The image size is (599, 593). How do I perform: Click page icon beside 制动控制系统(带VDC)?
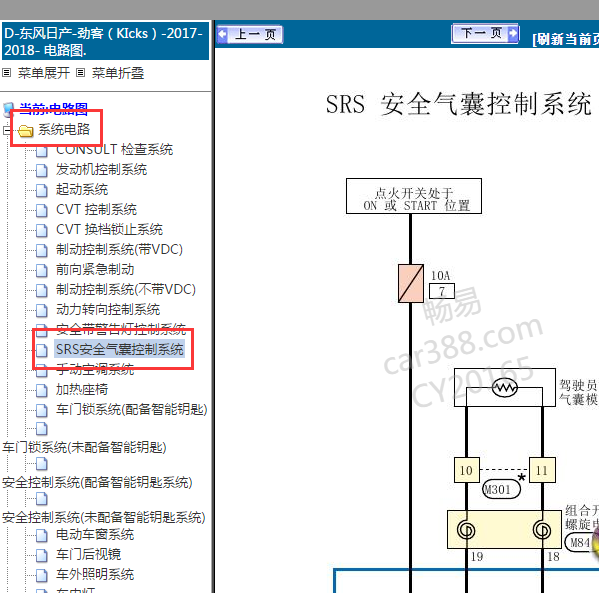point(42,251)
